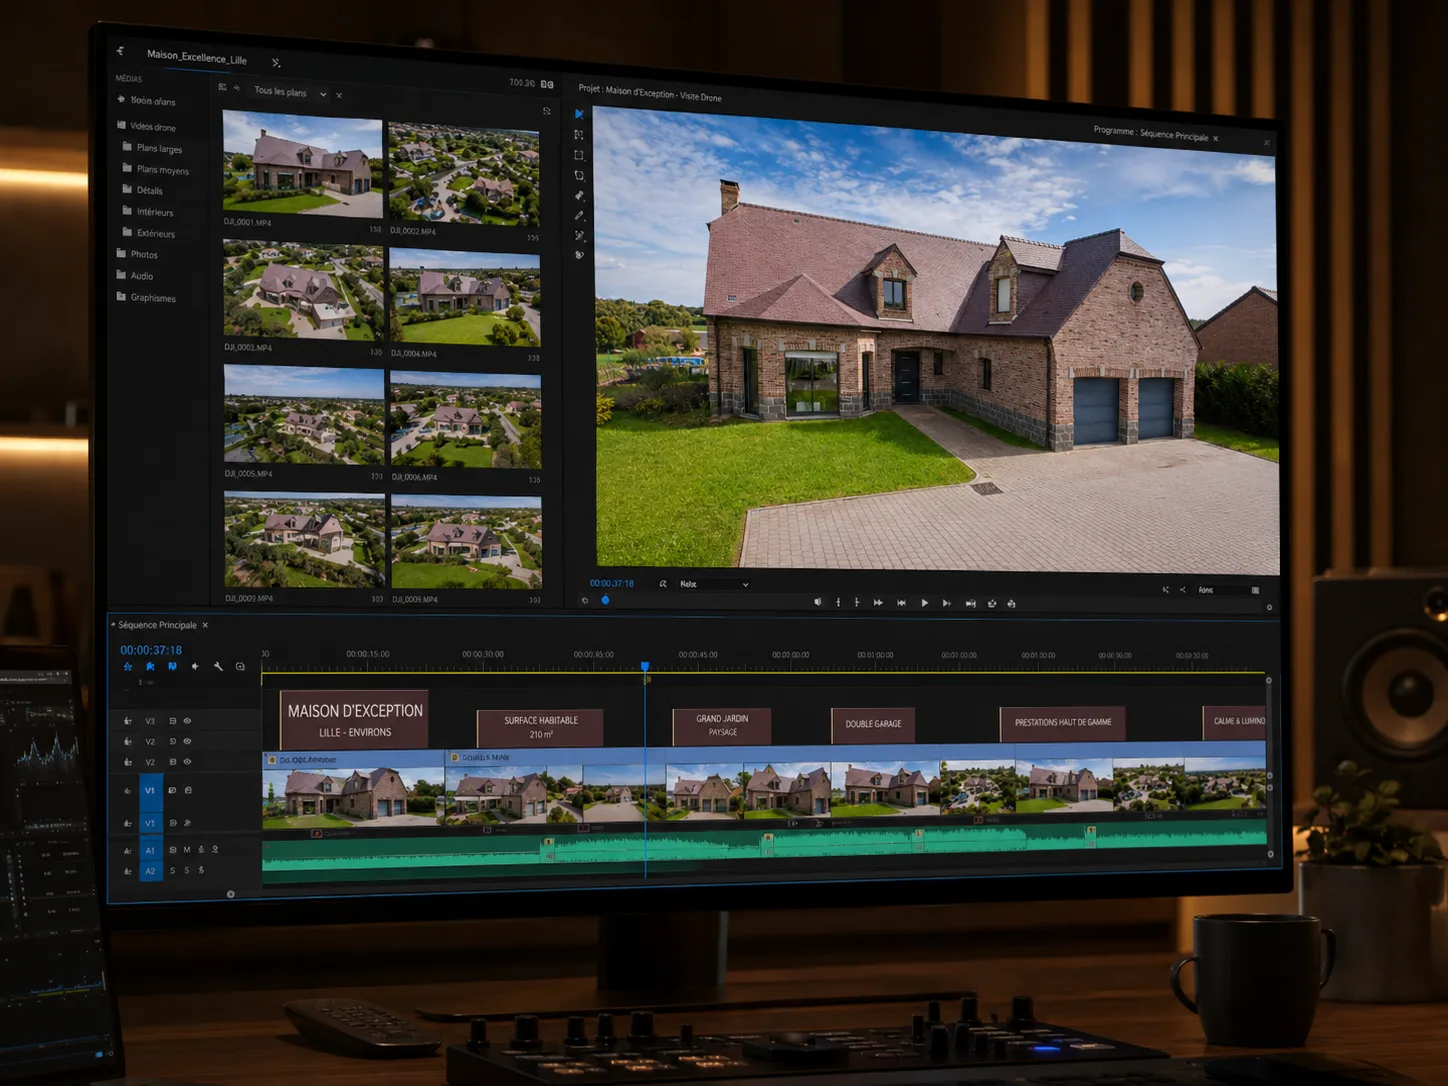
Task: Open the Intérieurs folder
Action: click(x=148, y=212)
